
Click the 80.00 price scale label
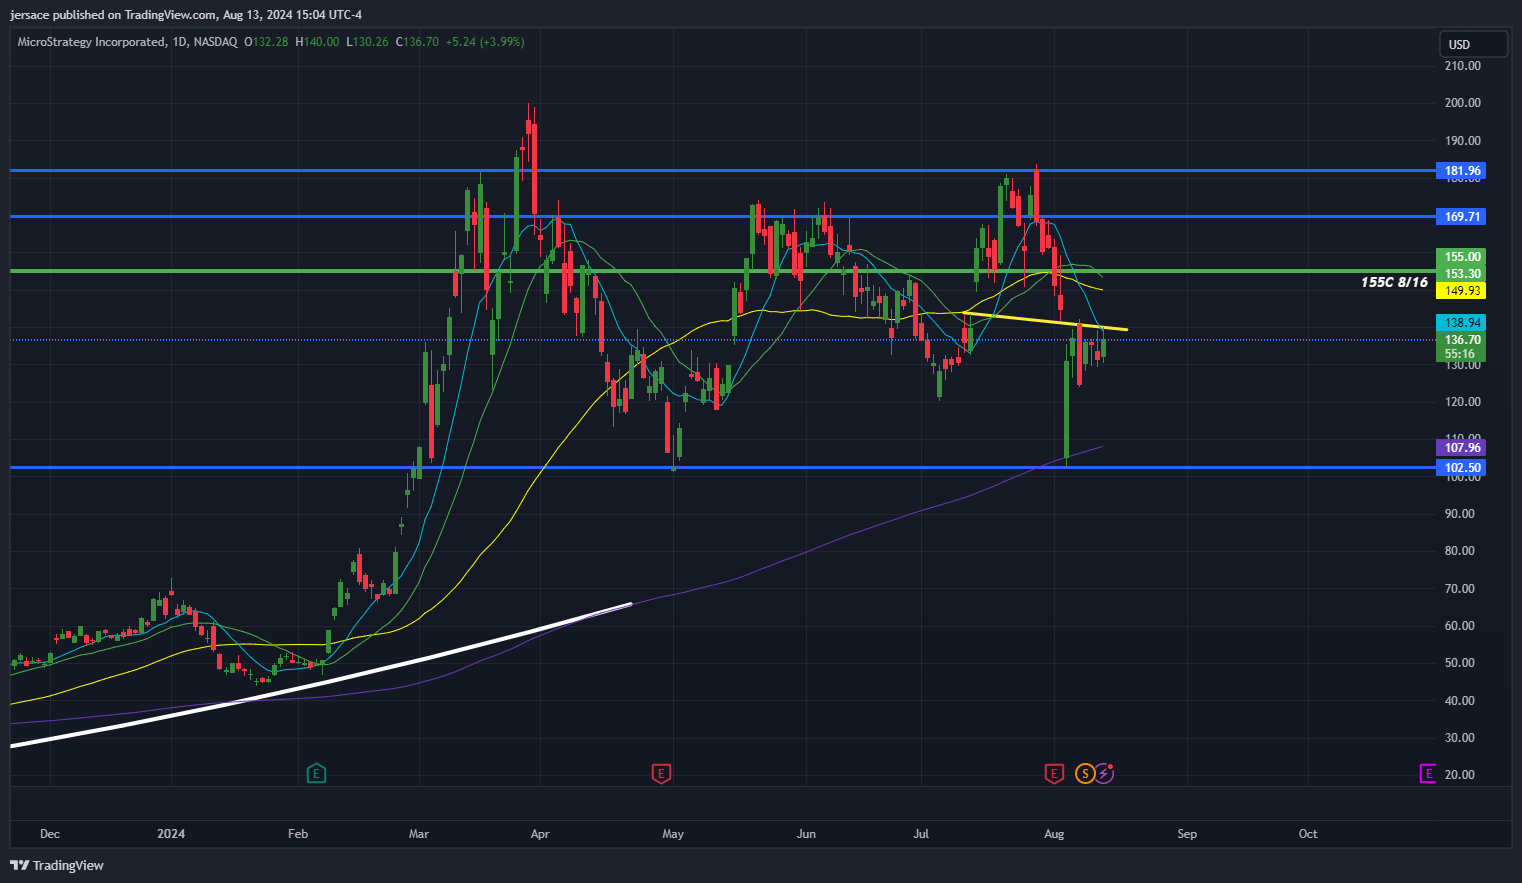pos(1462,551)
